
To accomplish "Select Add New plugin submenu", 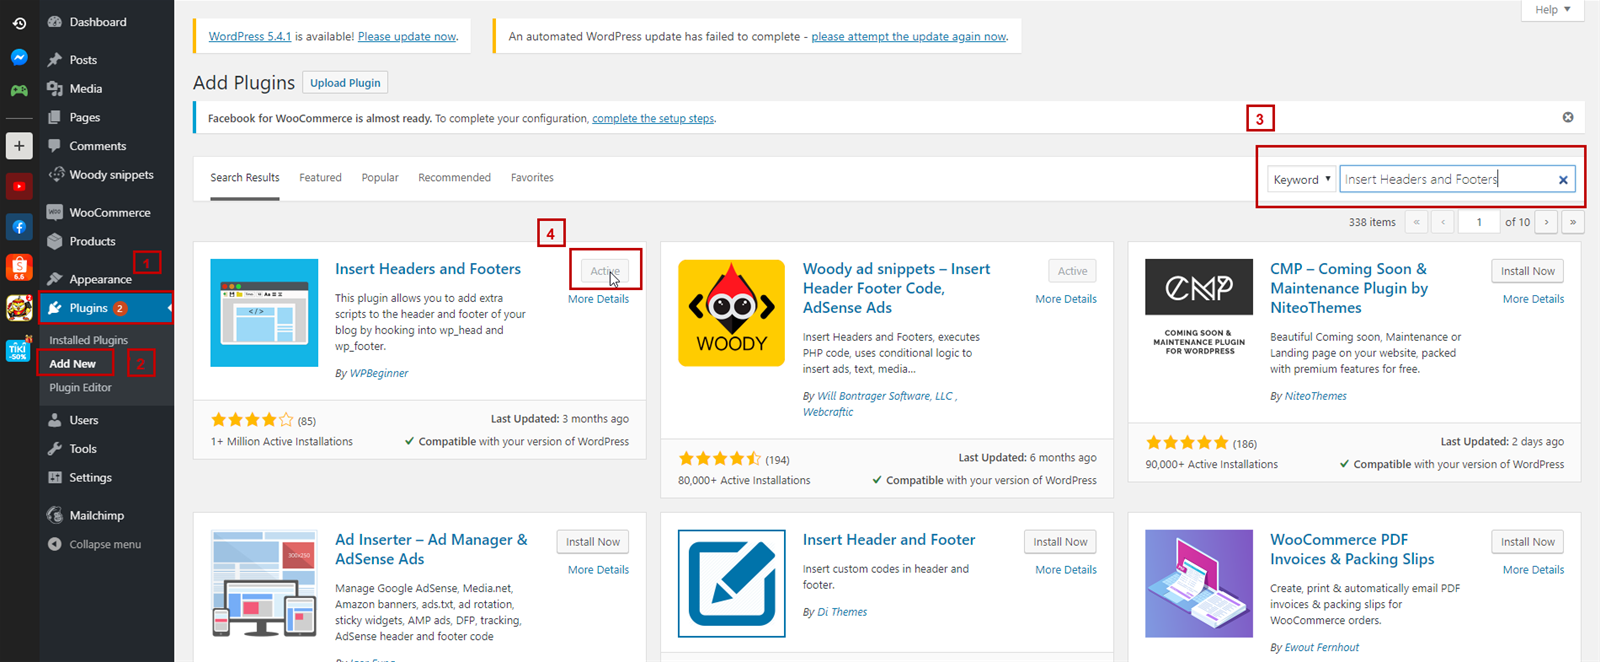I will pyautogui.click(x=73, y=364).
